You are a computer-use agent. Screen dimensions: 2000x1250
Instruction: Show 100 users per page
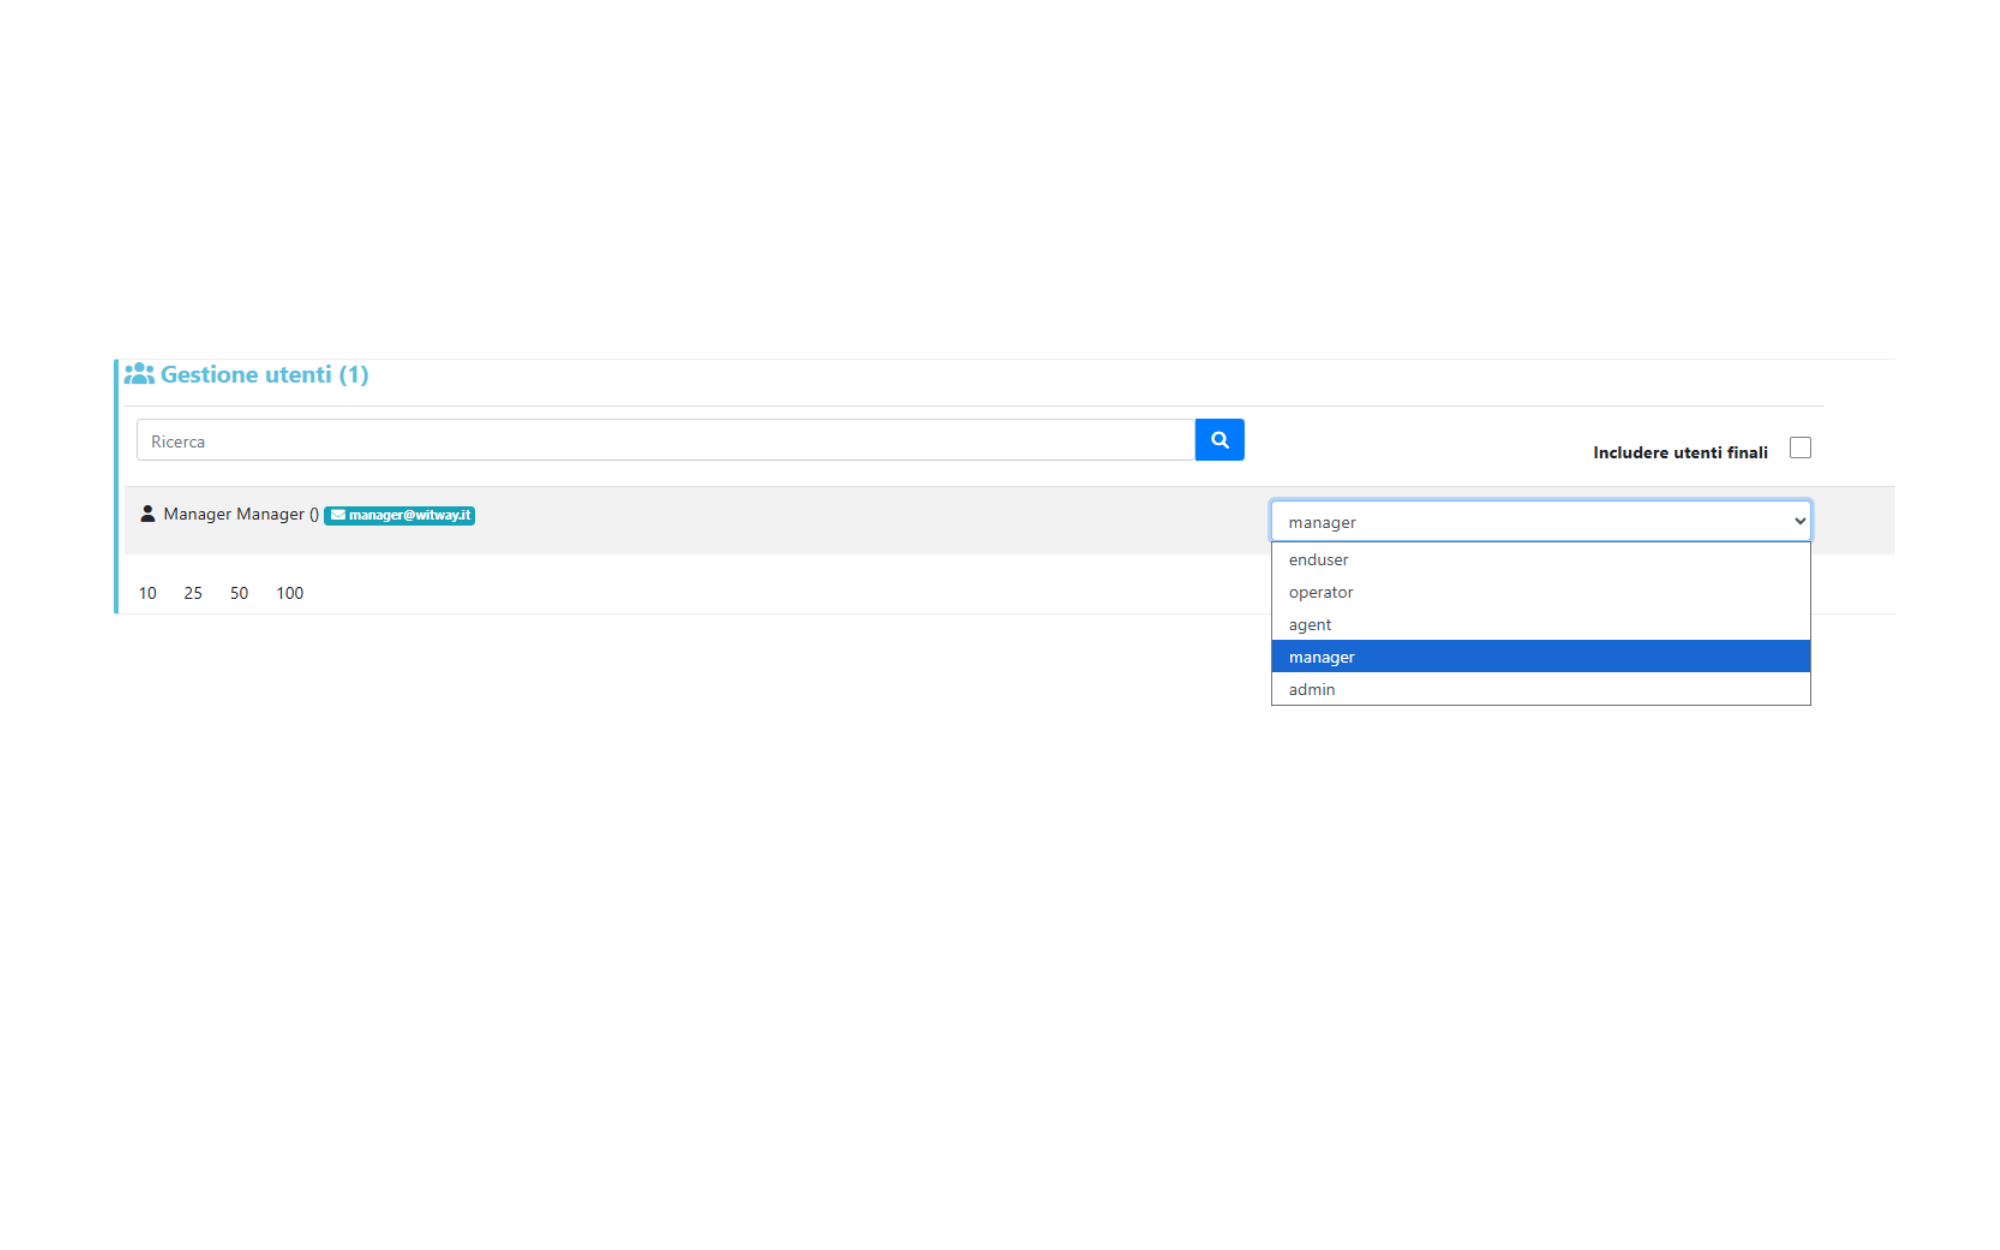coord(290,593)
